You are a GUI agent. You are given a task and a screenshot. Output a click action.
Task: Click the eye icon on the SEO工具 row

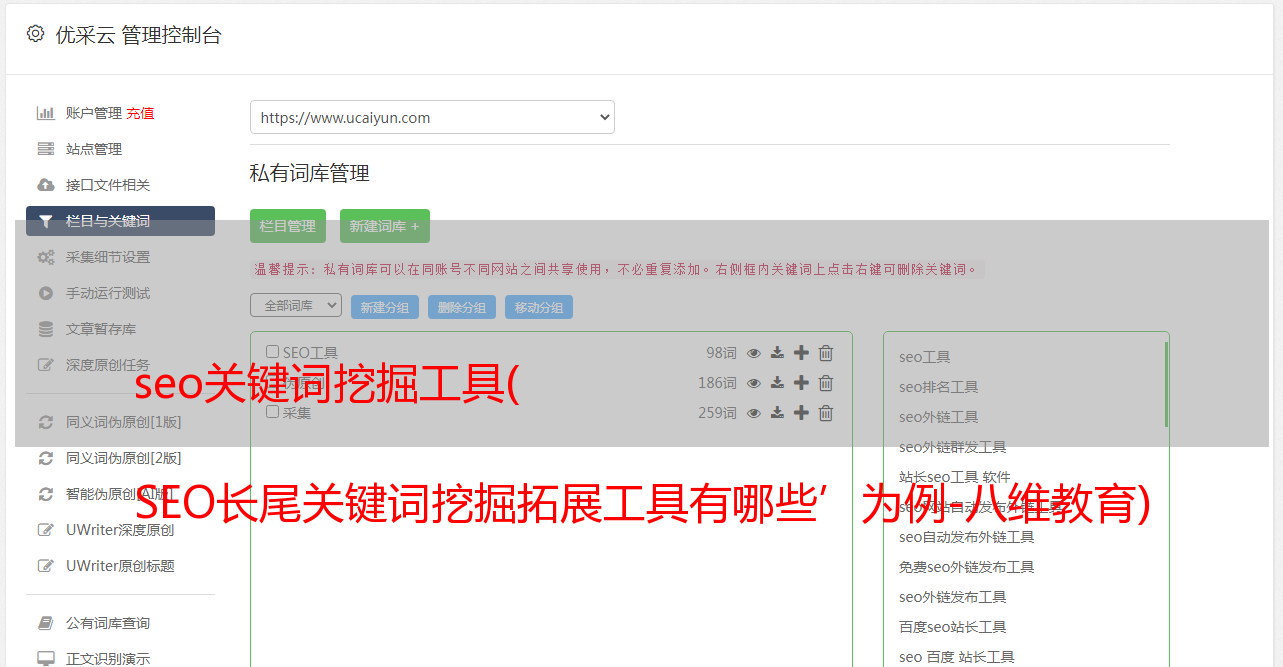754,353
